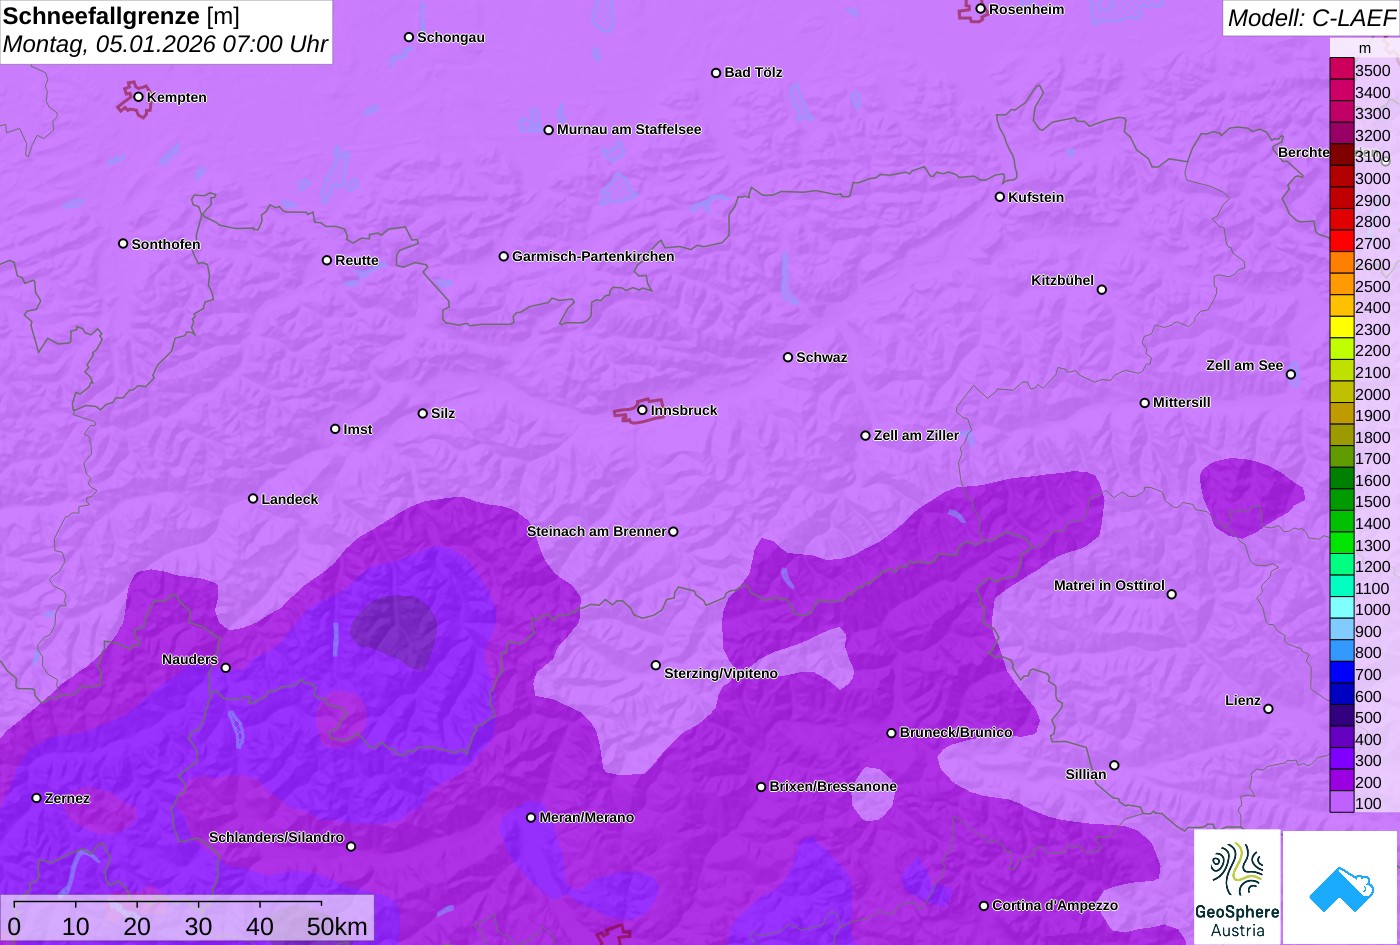
Task: Click the 2300 m yellow legend swatch
Action: [1342, 327]
